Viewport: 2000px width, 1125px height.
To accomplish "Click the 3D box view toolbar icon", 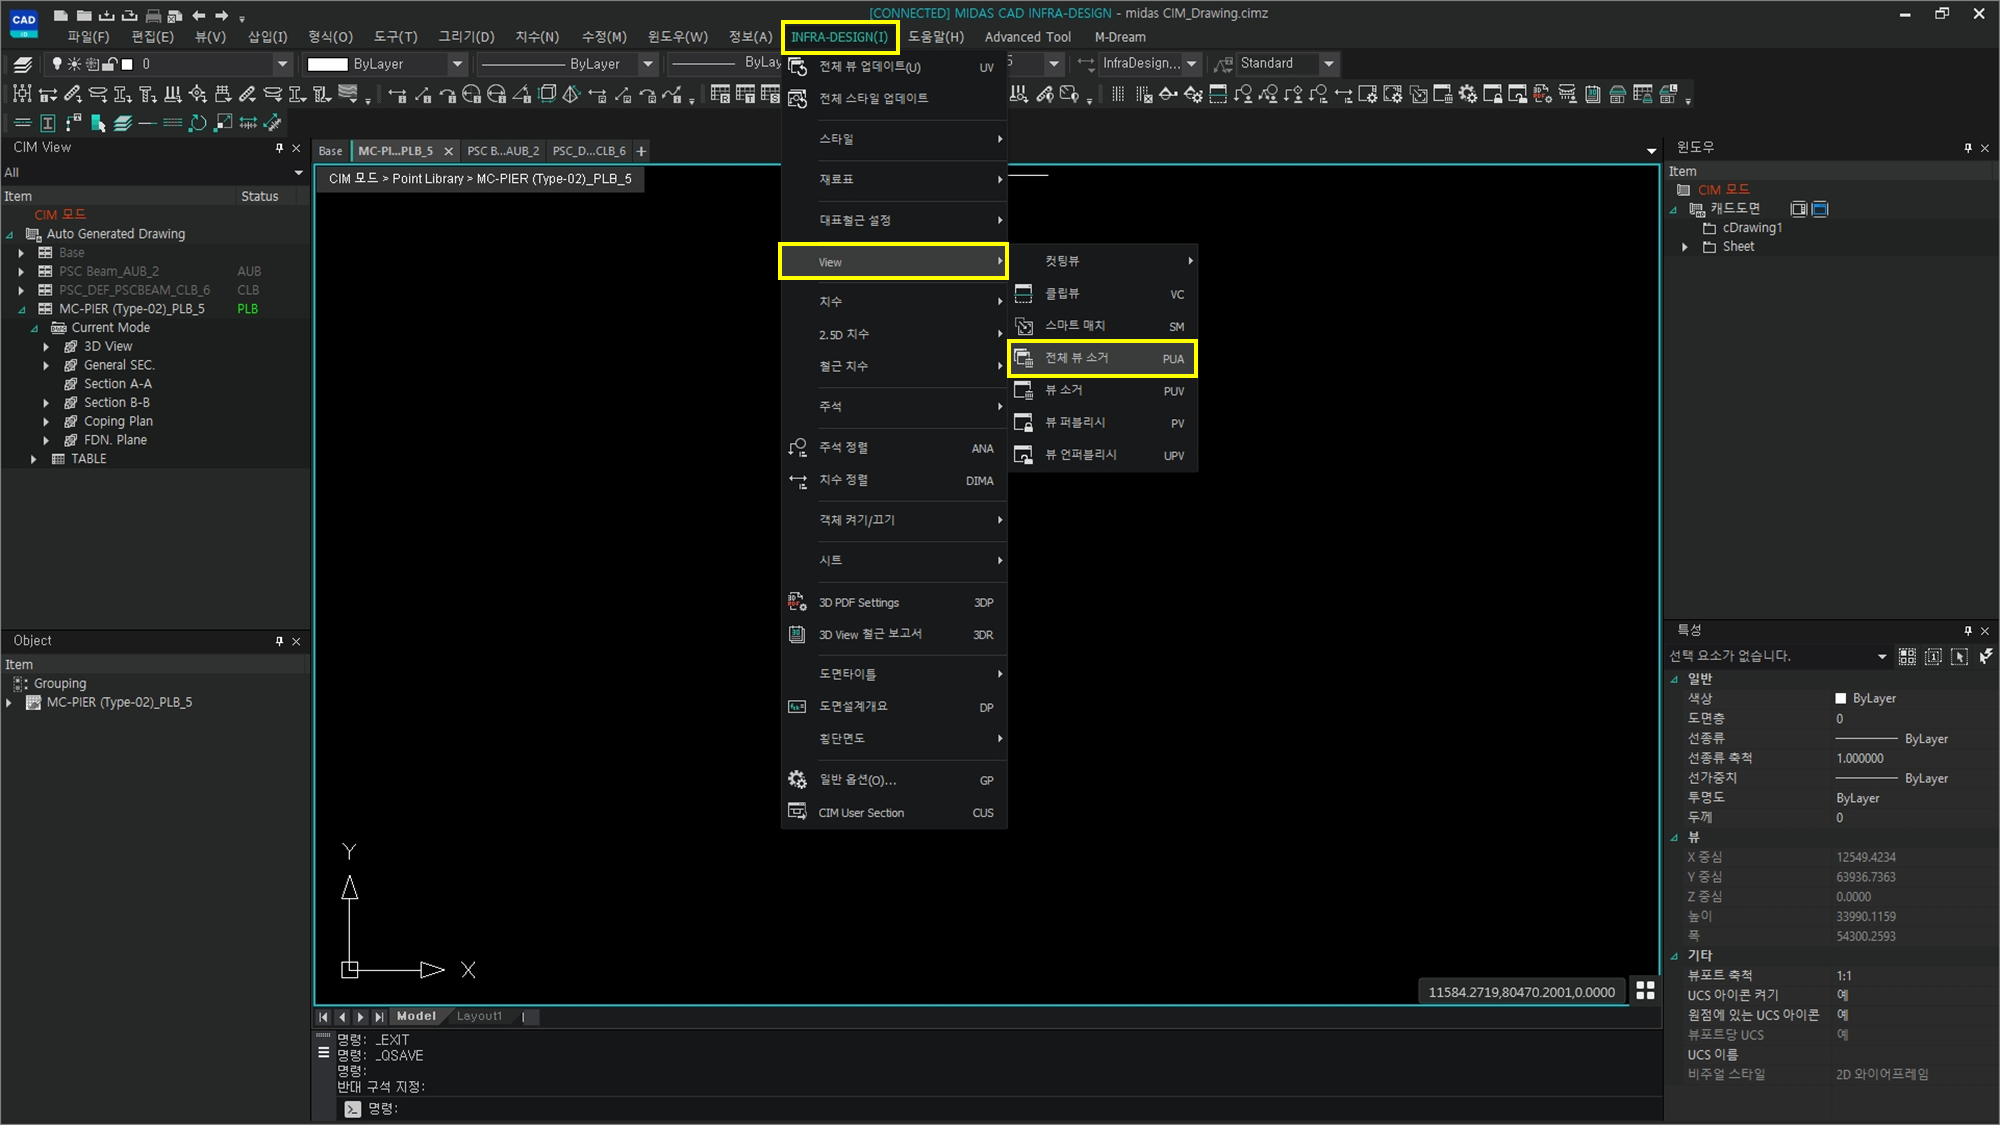I will pos(547,94).
